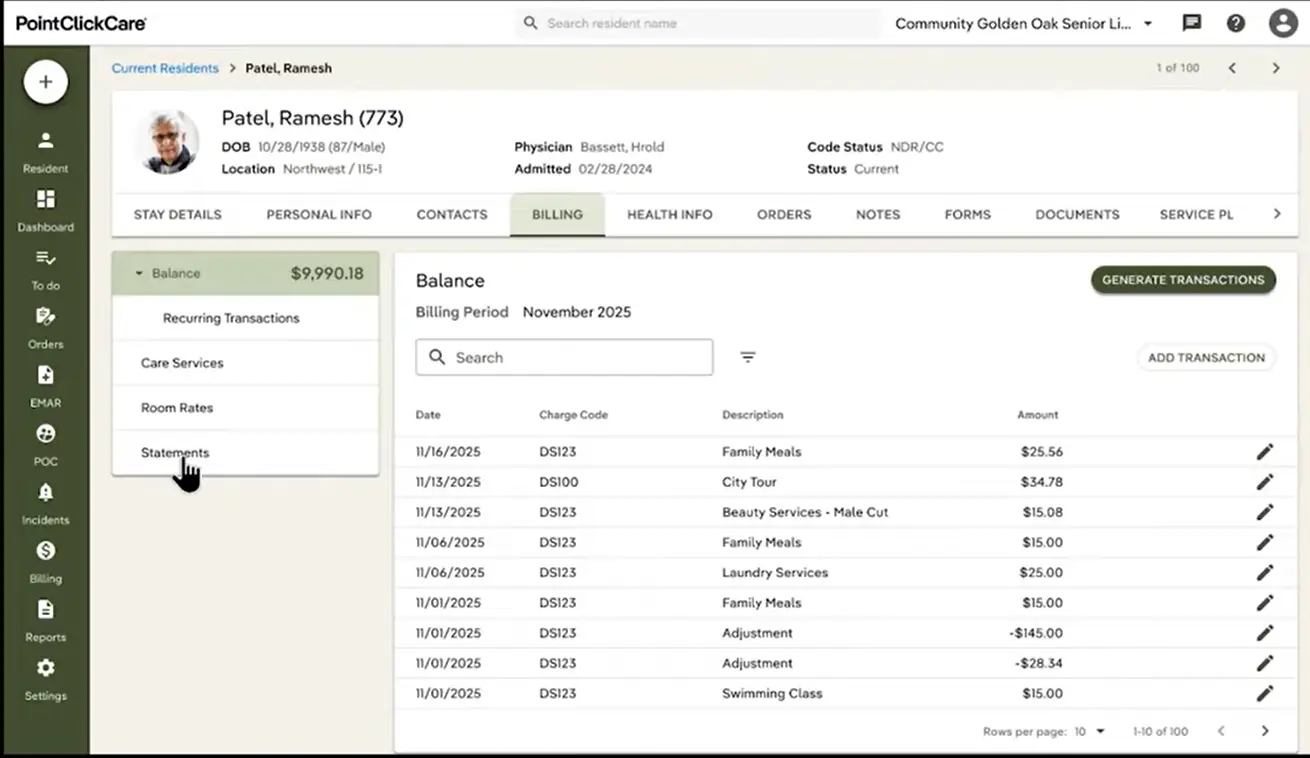Open Room Rates in the billing menu

pos(246,408)
